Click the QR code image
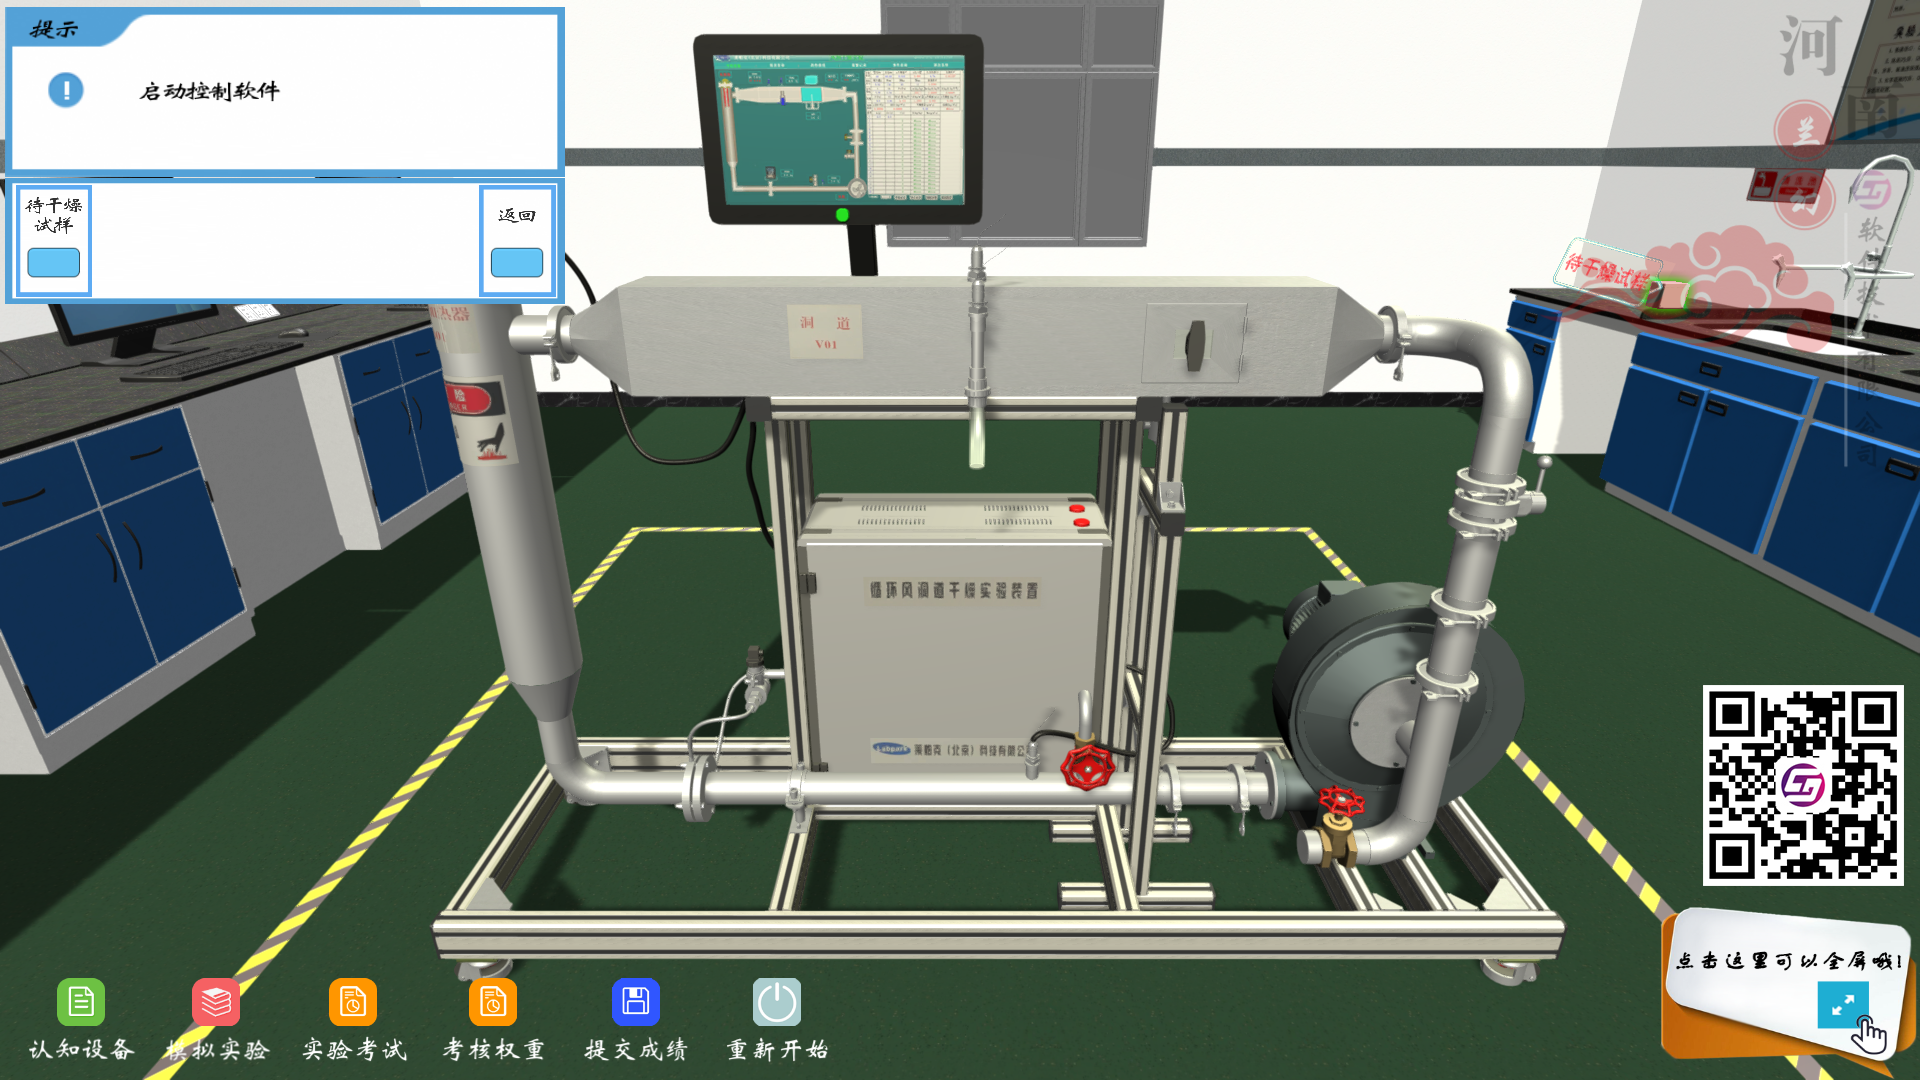The image size is (1920, 1080). click(1802, 785)
